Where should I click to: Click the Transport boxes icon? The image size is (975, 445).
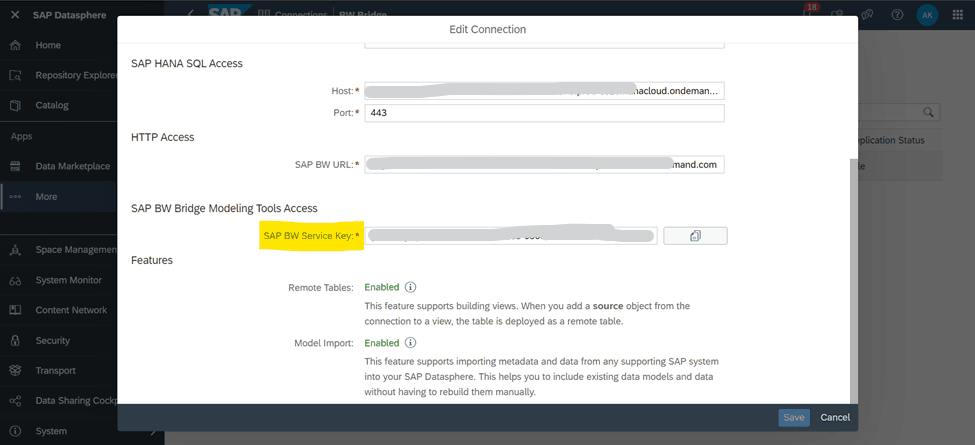coord(16,370)
